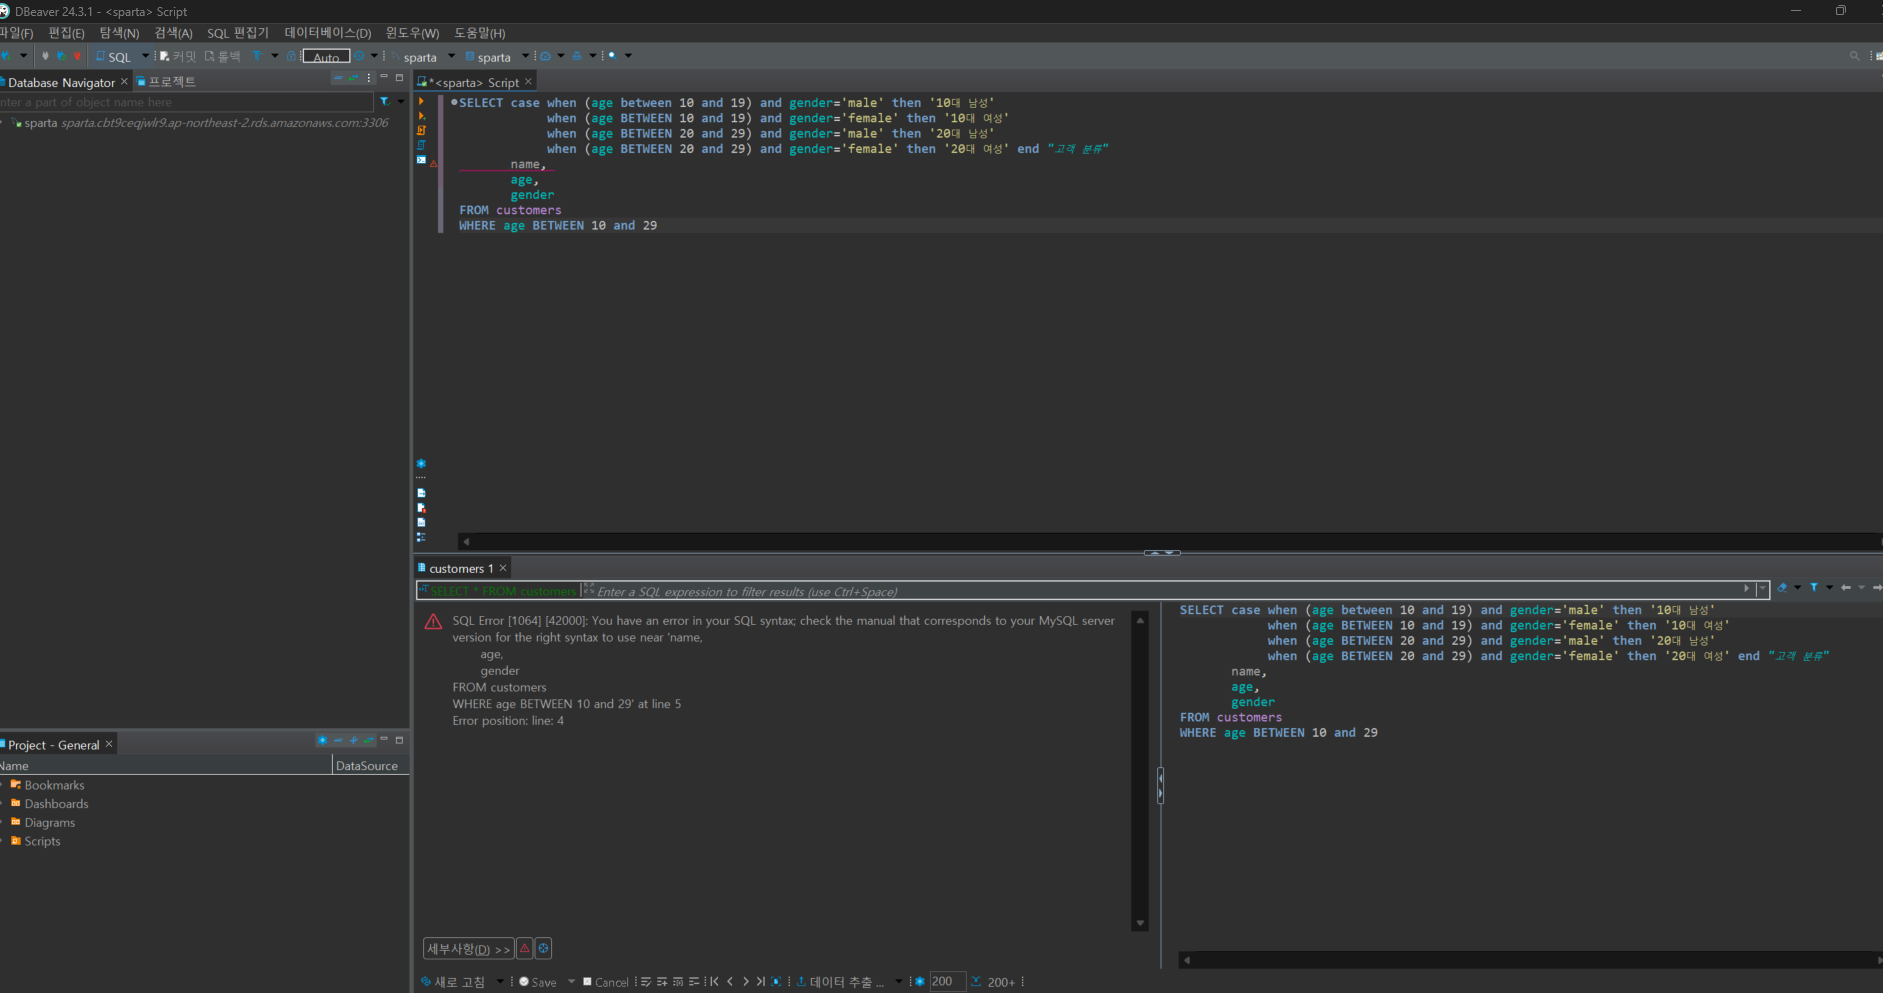This screenshot has width=1883, height=993.
Task: Click the connect plug icon in toolbar
Action: pyautogui.click(x=45, y=56)
